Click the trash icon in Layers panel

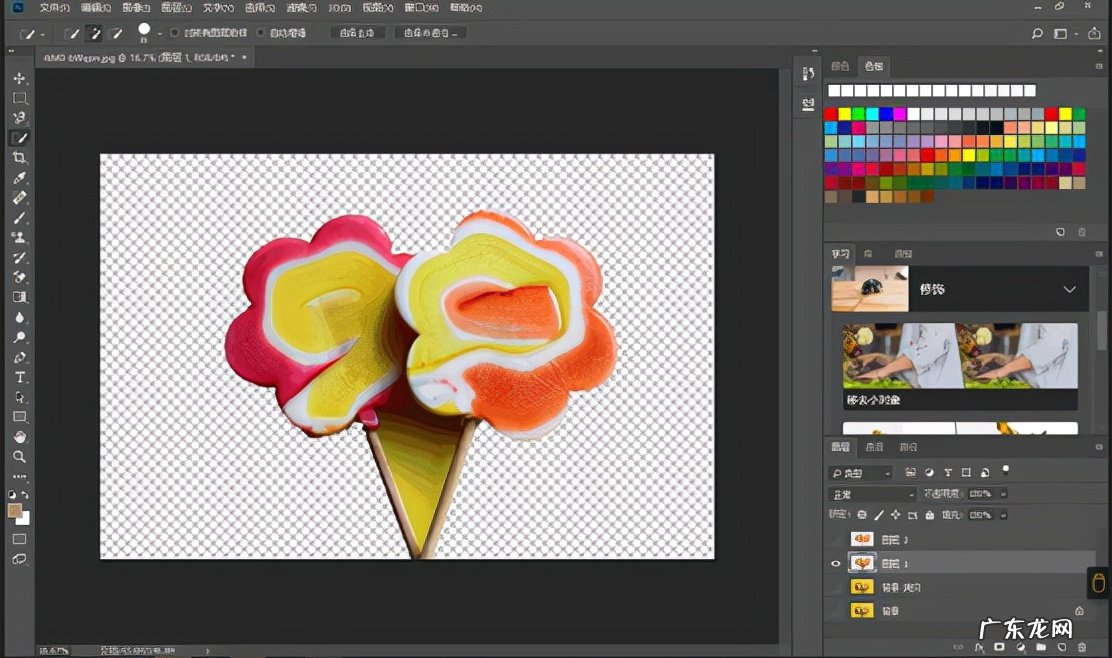(x=1080, y=647)
